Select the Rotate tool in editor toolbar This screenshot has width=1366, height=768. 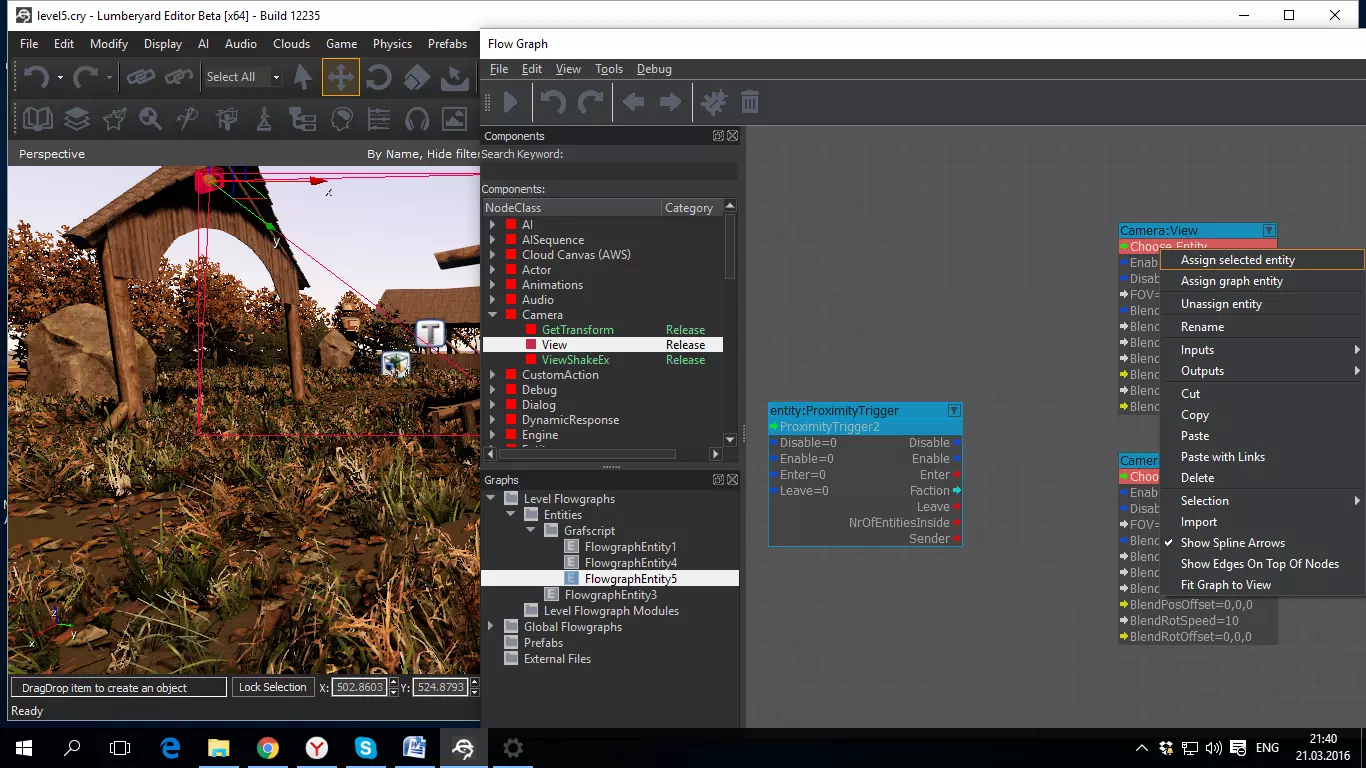(x=379, y=77)
